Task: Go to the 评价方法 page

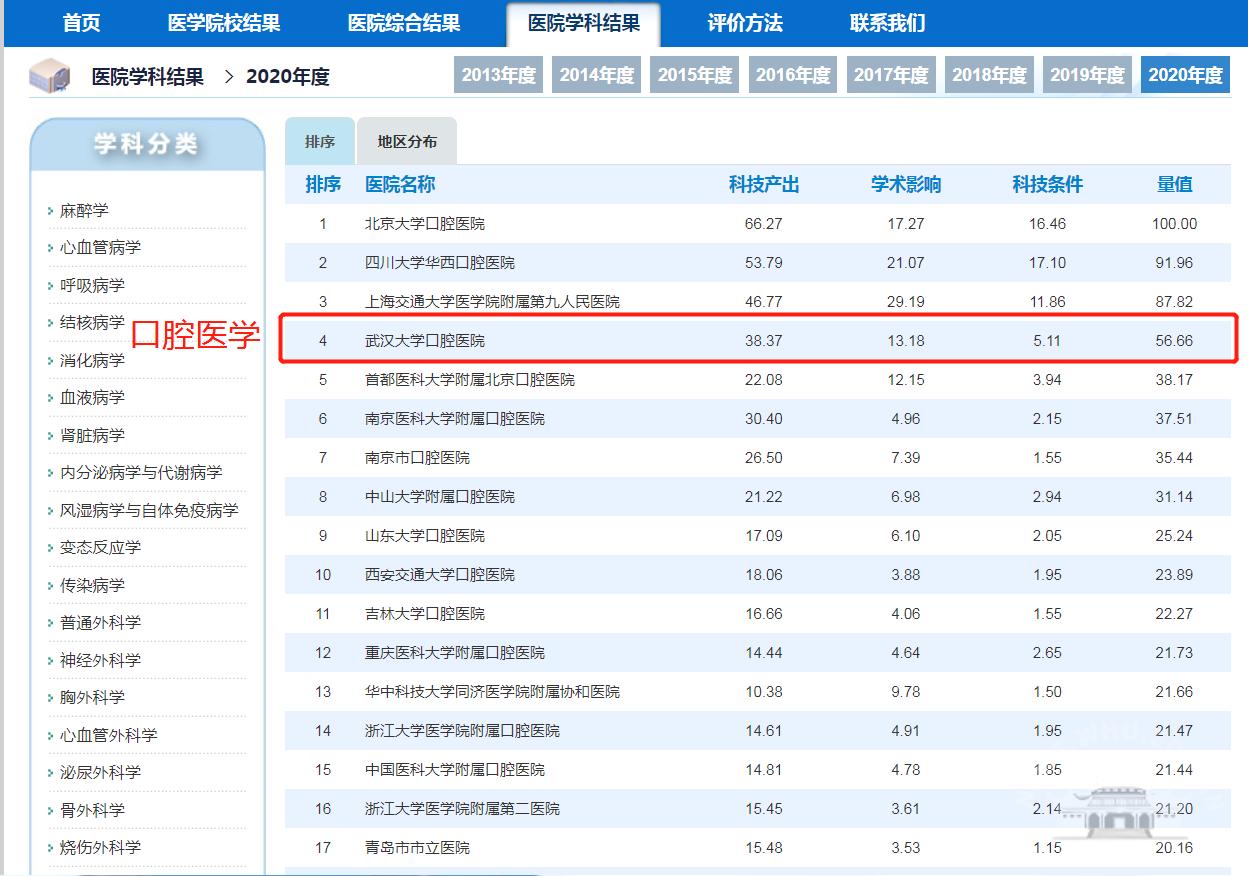Action: [745, 23]
